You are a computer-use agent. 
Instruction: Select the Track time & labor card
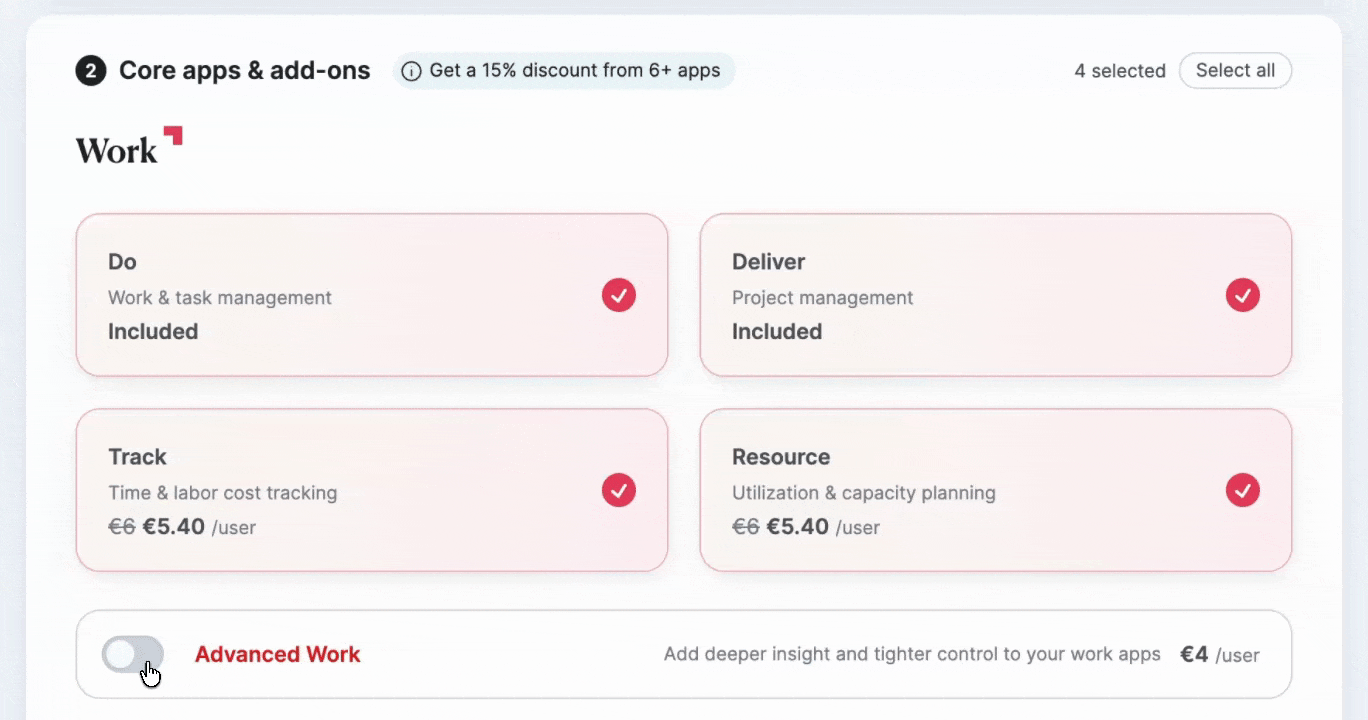pyautogui.click(x=372, y=490)
